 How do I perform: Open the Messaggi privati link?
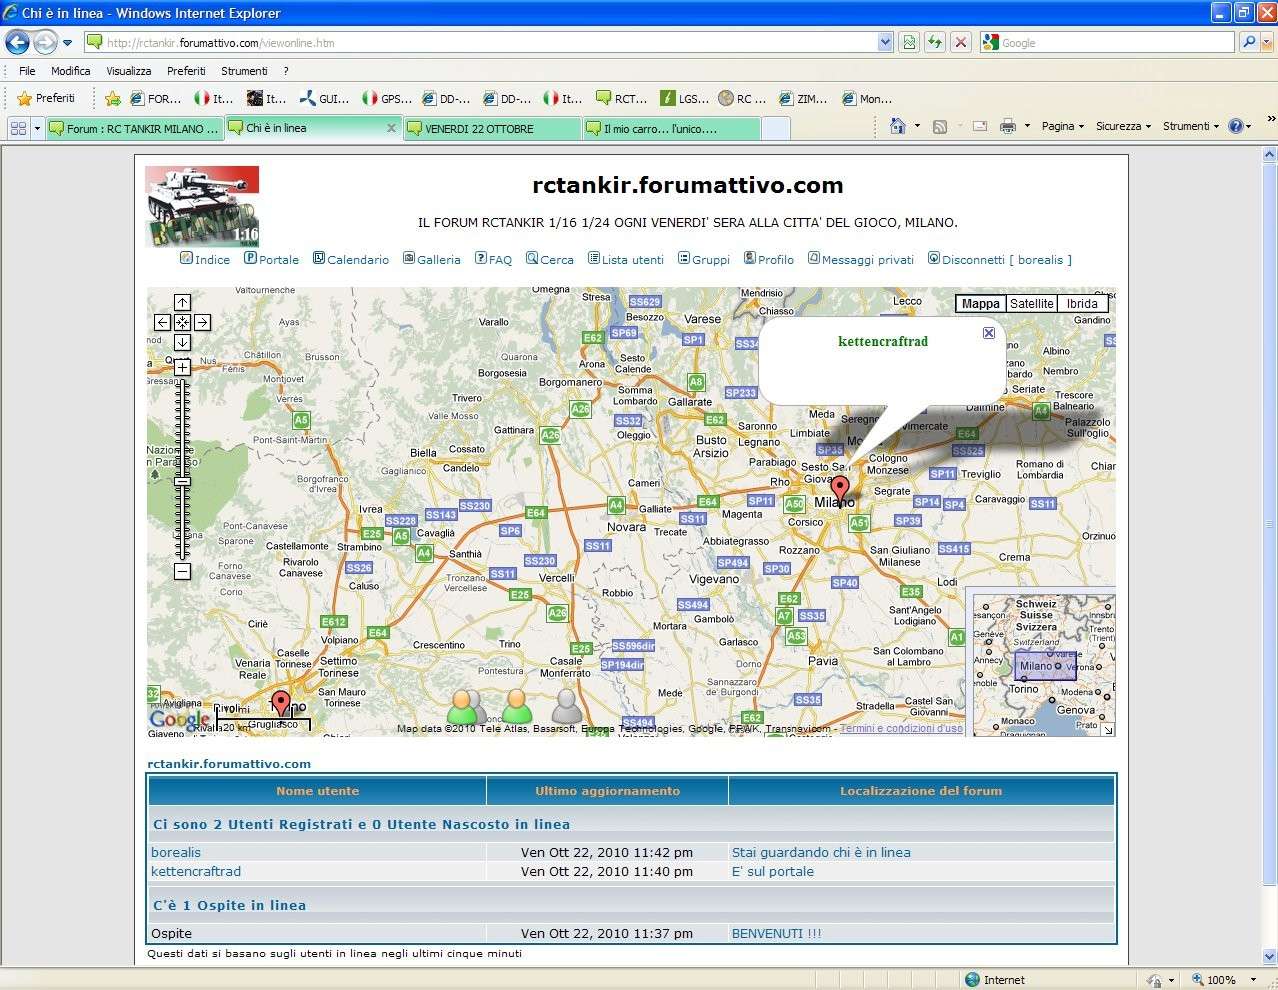[x=861, y=259]
